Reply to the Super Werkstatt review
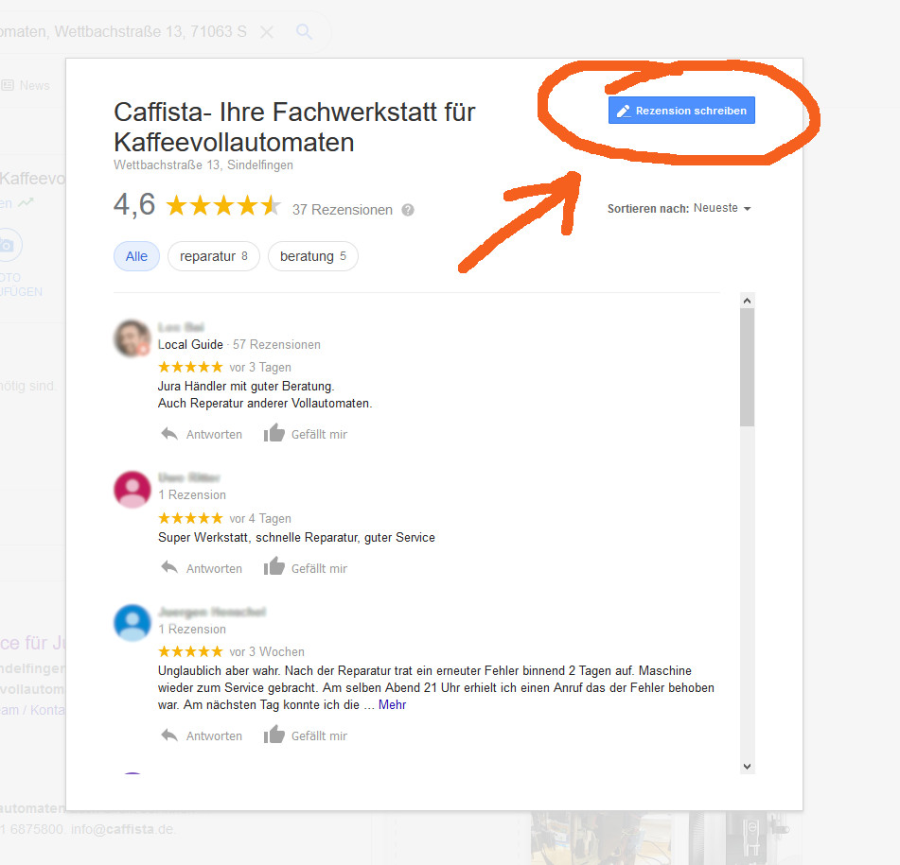Viewport: 900px width, 865px height. [201, 568]
